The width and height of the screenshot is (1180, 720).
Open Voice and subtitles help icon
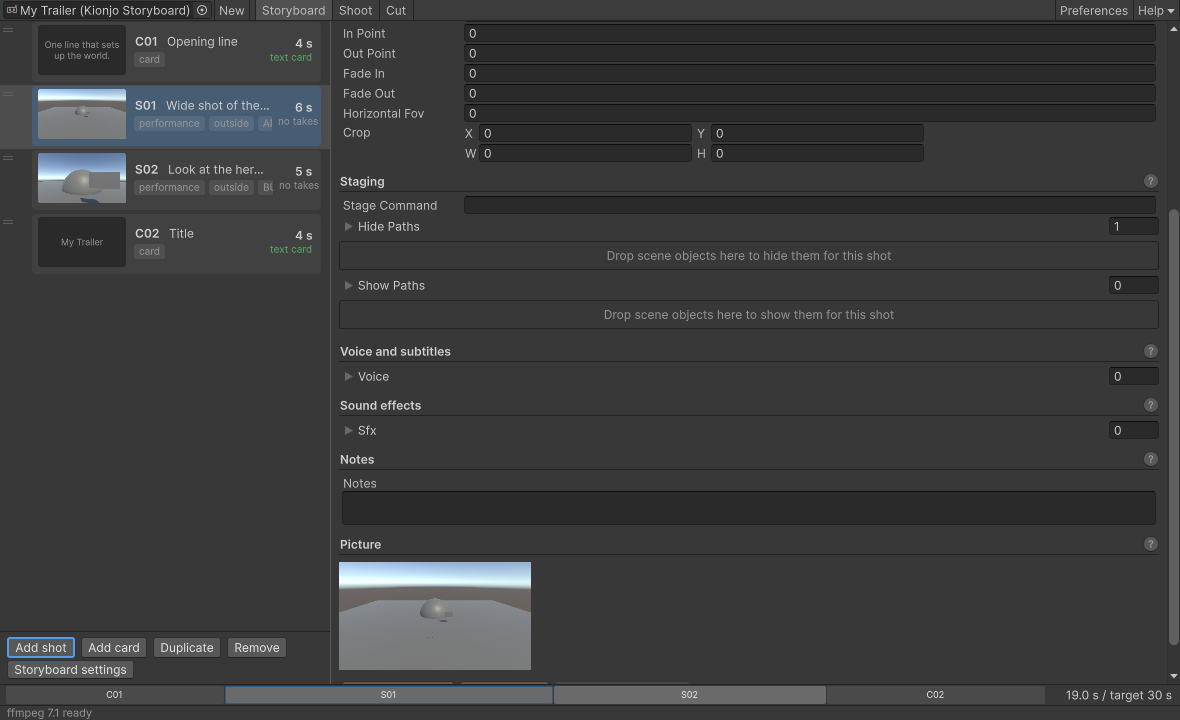(1150, 351)
